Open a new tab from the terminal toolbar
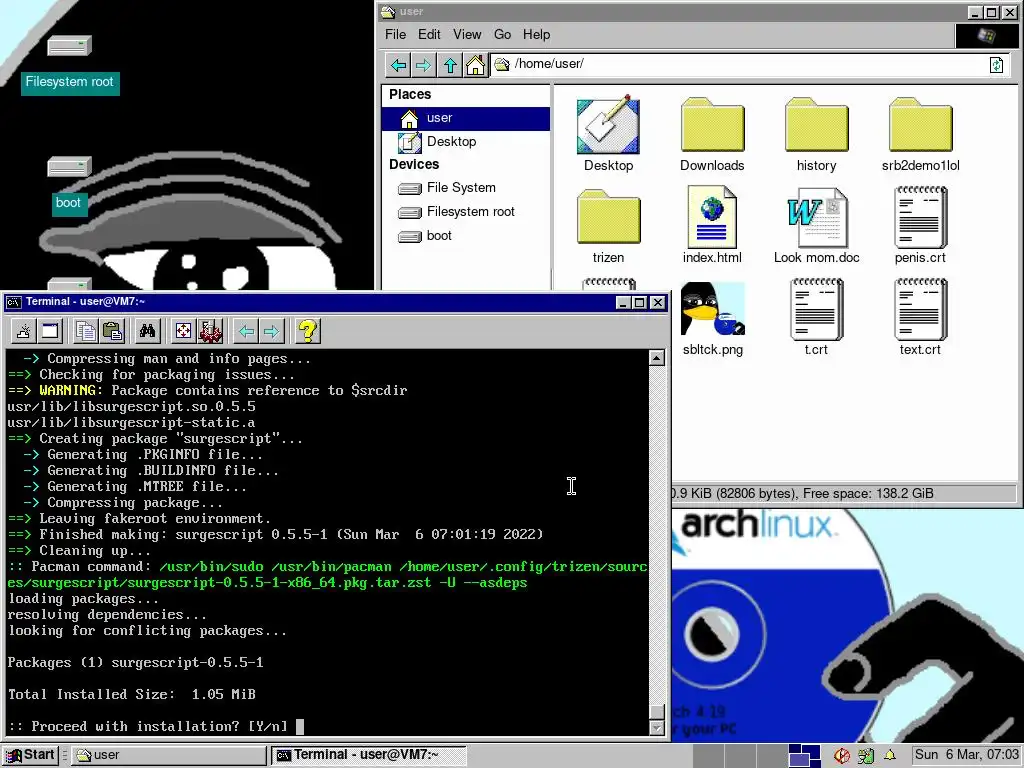The height and width of the screenshot is (768, 1024). pyautogui.click(x=24, y=331)
